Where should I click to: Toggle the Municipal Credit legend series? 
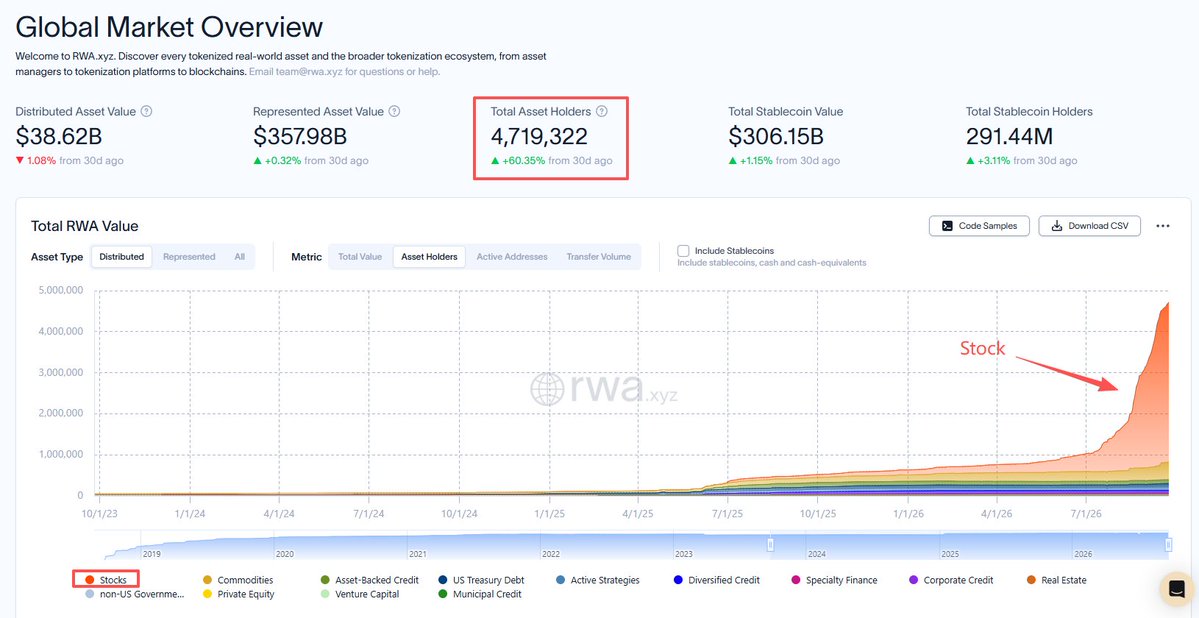click(480, 594)
